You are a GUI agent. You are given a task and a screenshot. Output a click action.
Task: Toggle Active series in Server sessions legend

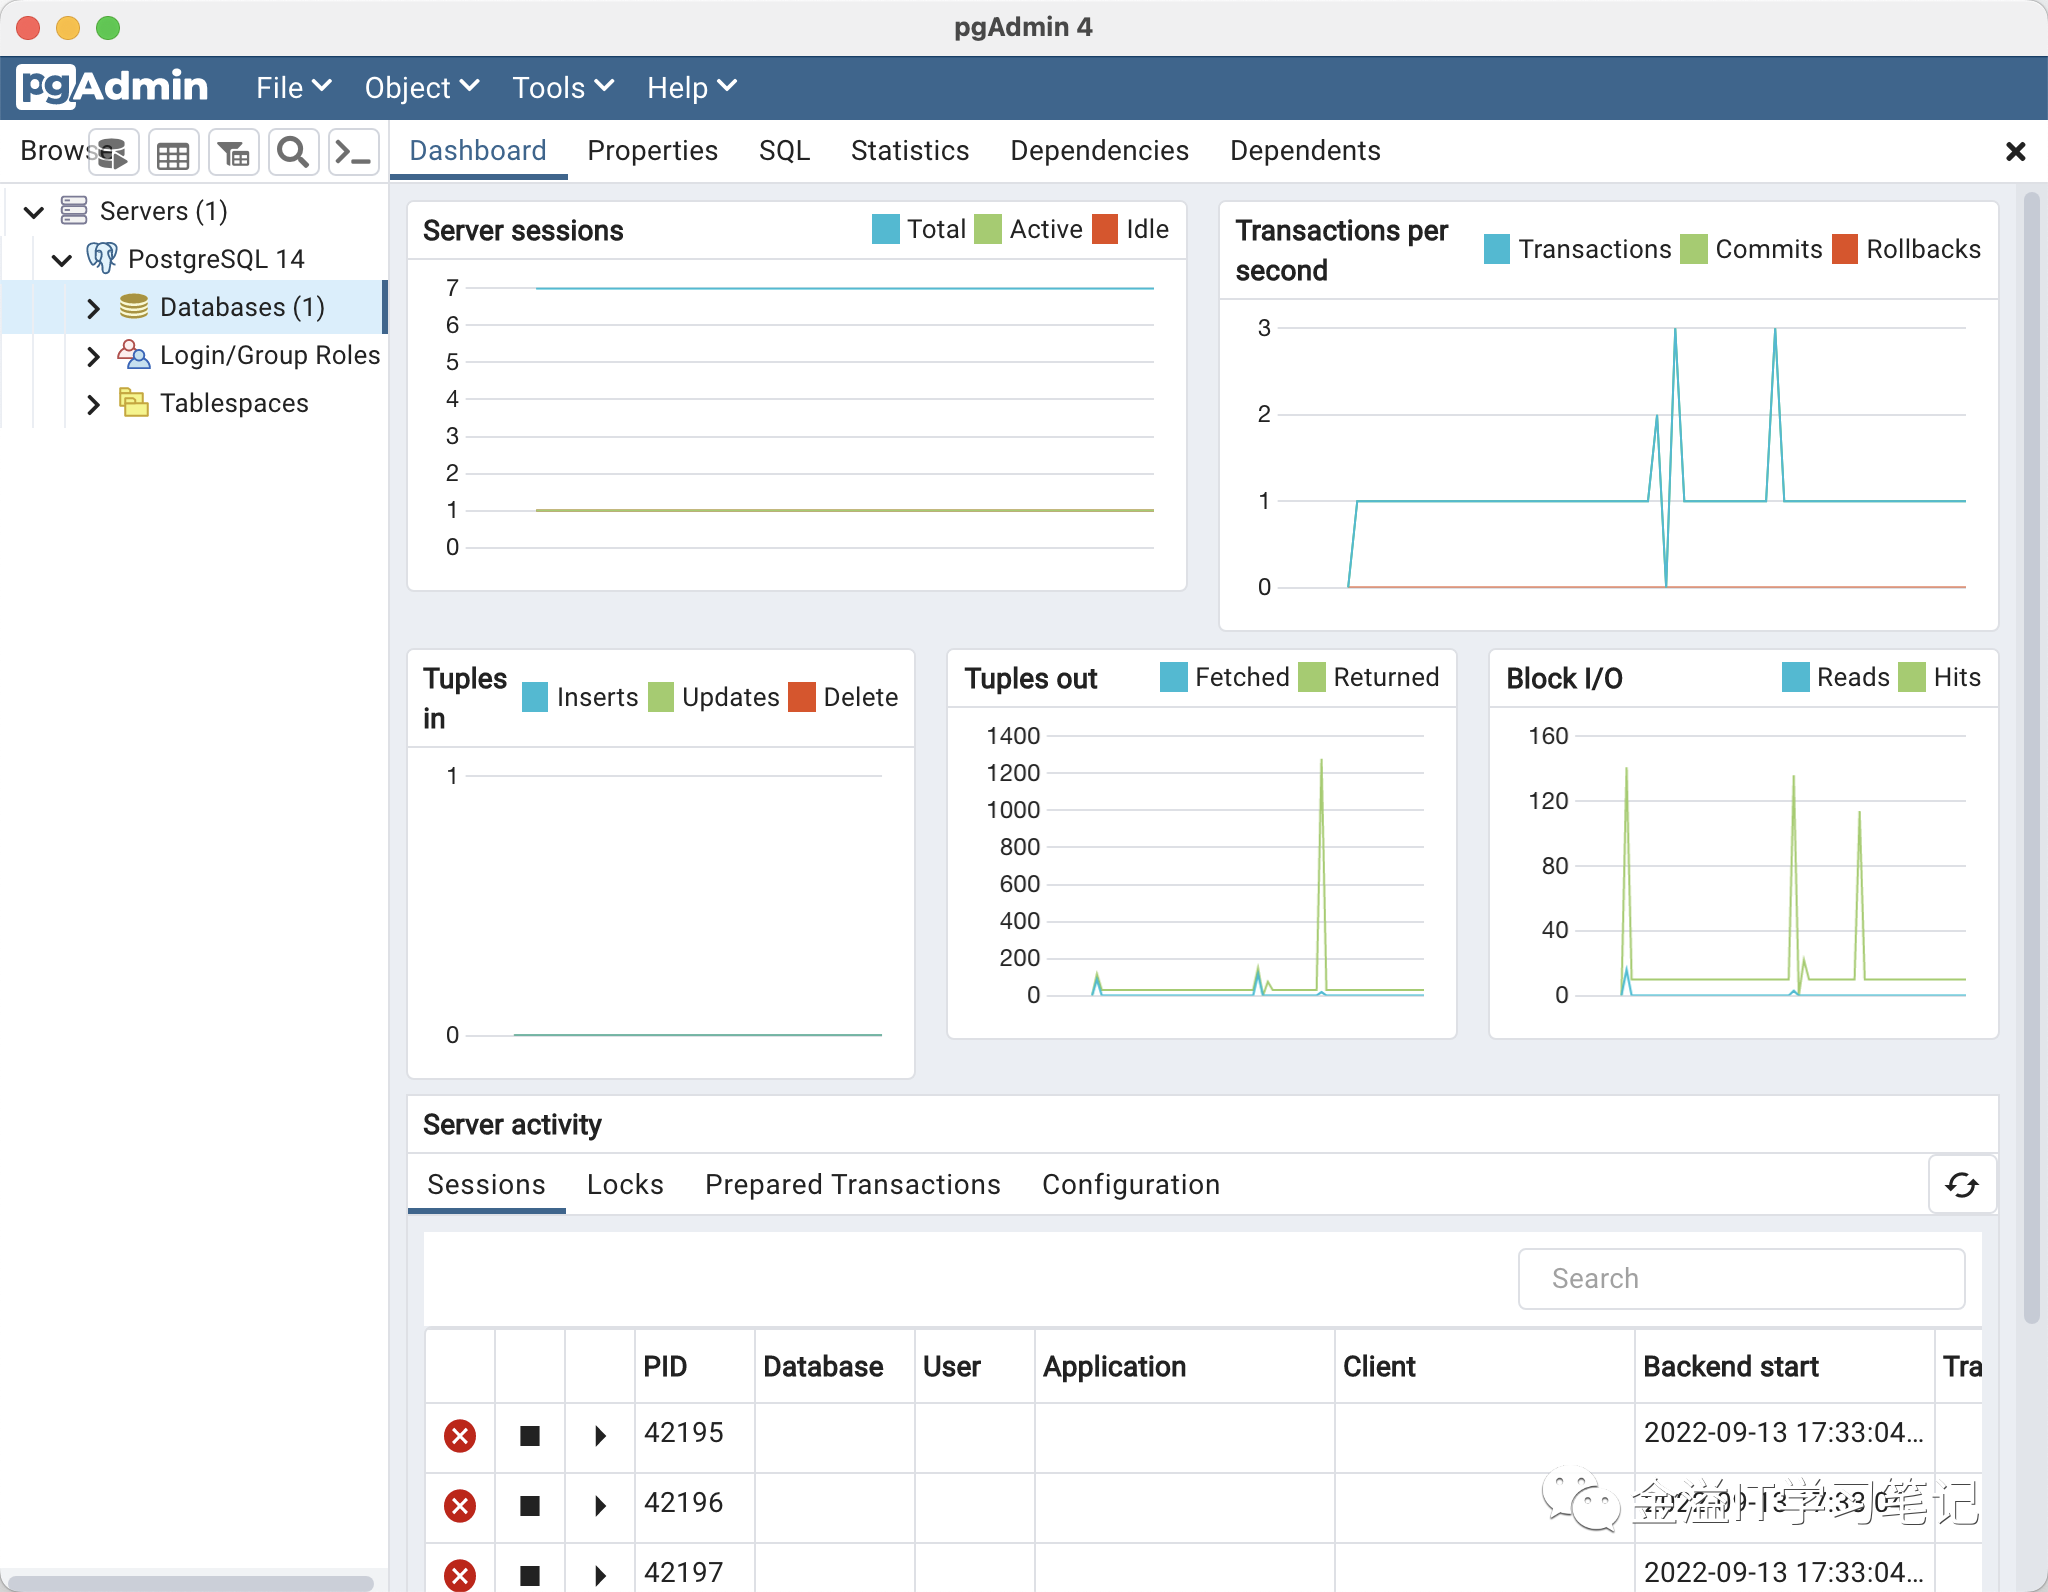tap(1028, 229)
